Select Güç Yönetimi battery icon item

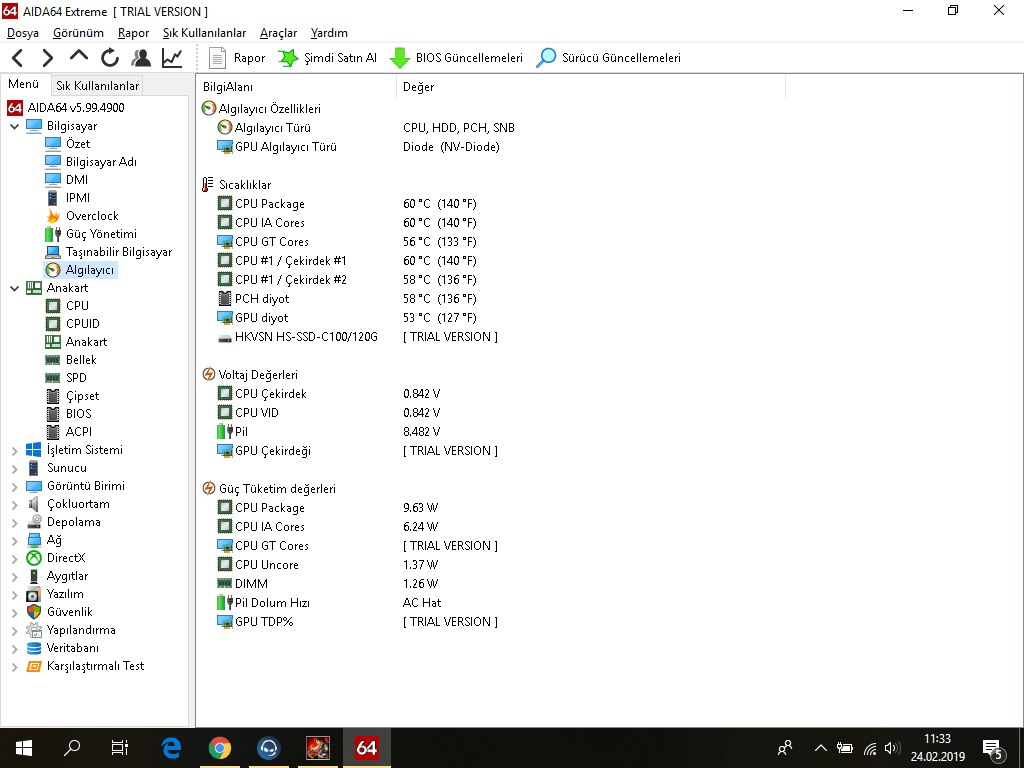click(53, 234)
